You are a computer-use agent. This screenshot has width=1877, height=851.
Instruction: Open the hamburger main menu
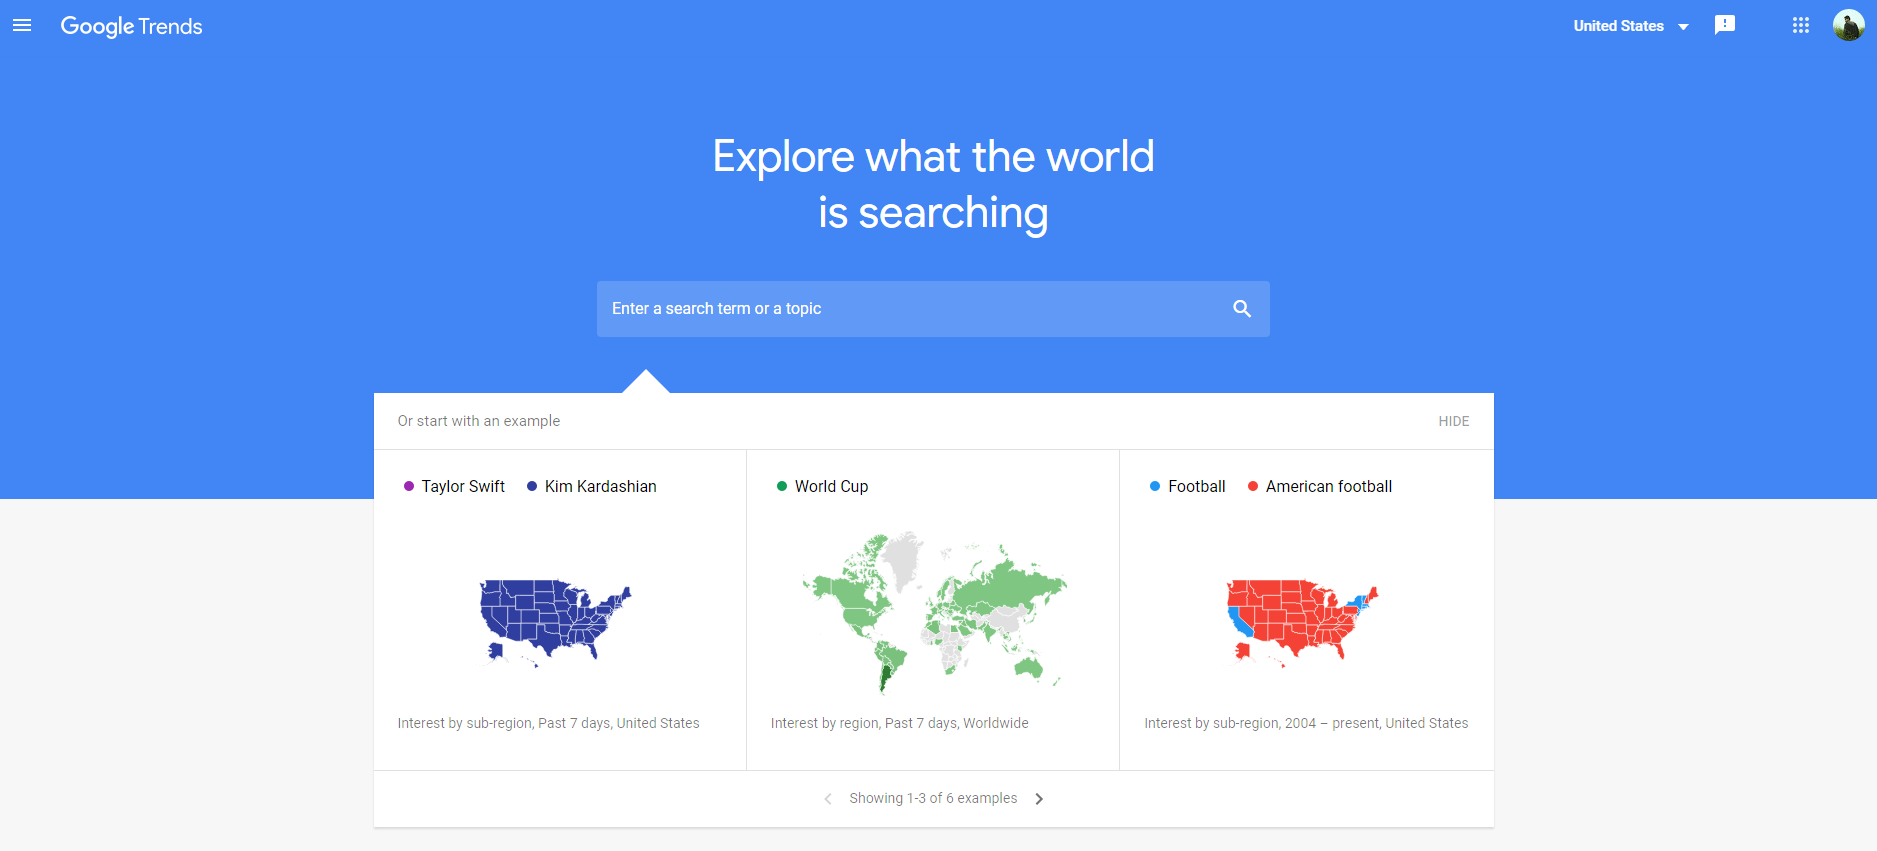[x=22, y=26]
